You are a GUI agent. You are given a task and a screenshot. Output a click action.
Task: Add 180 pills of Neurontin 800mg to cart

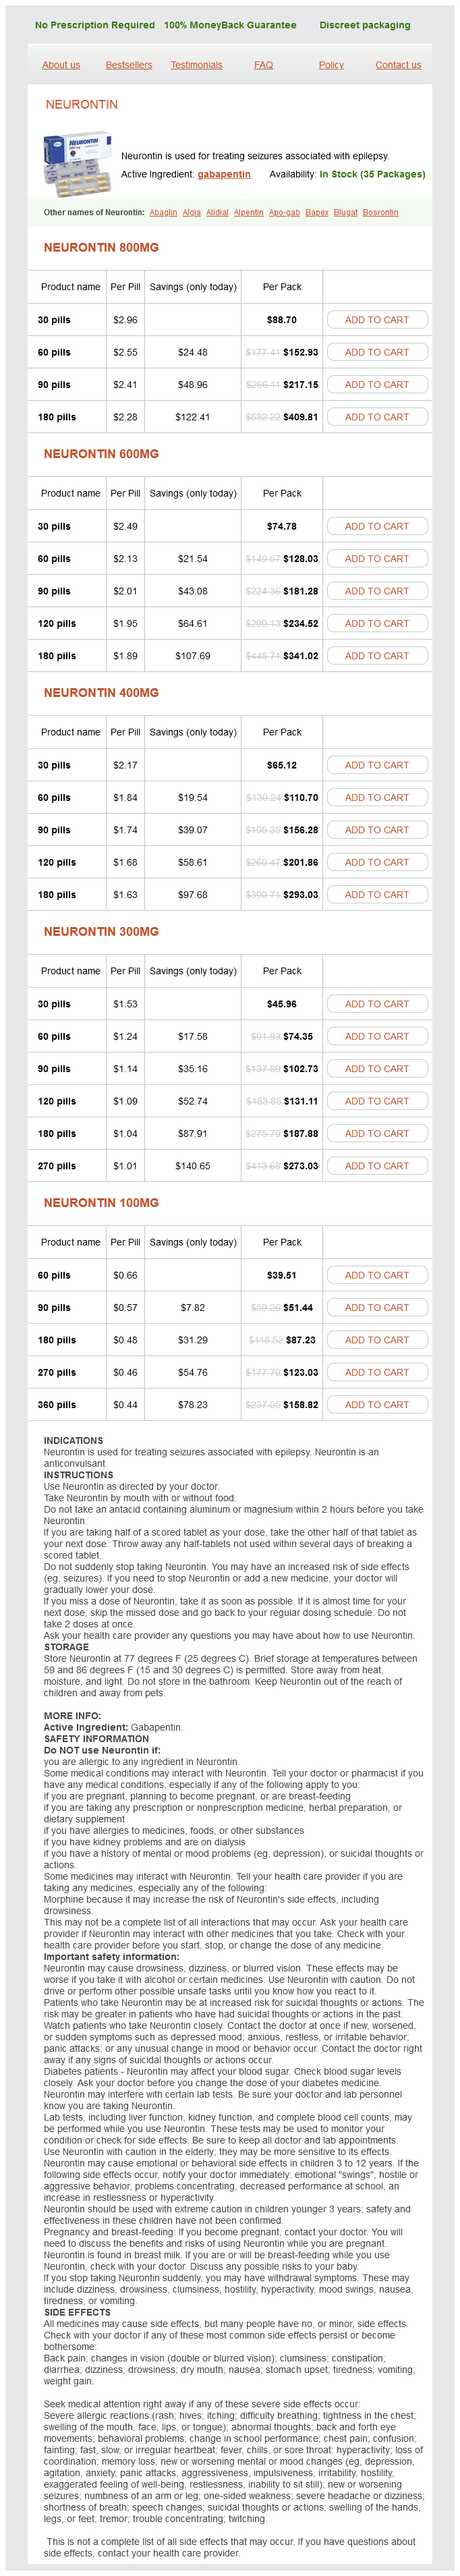(377, 417)
